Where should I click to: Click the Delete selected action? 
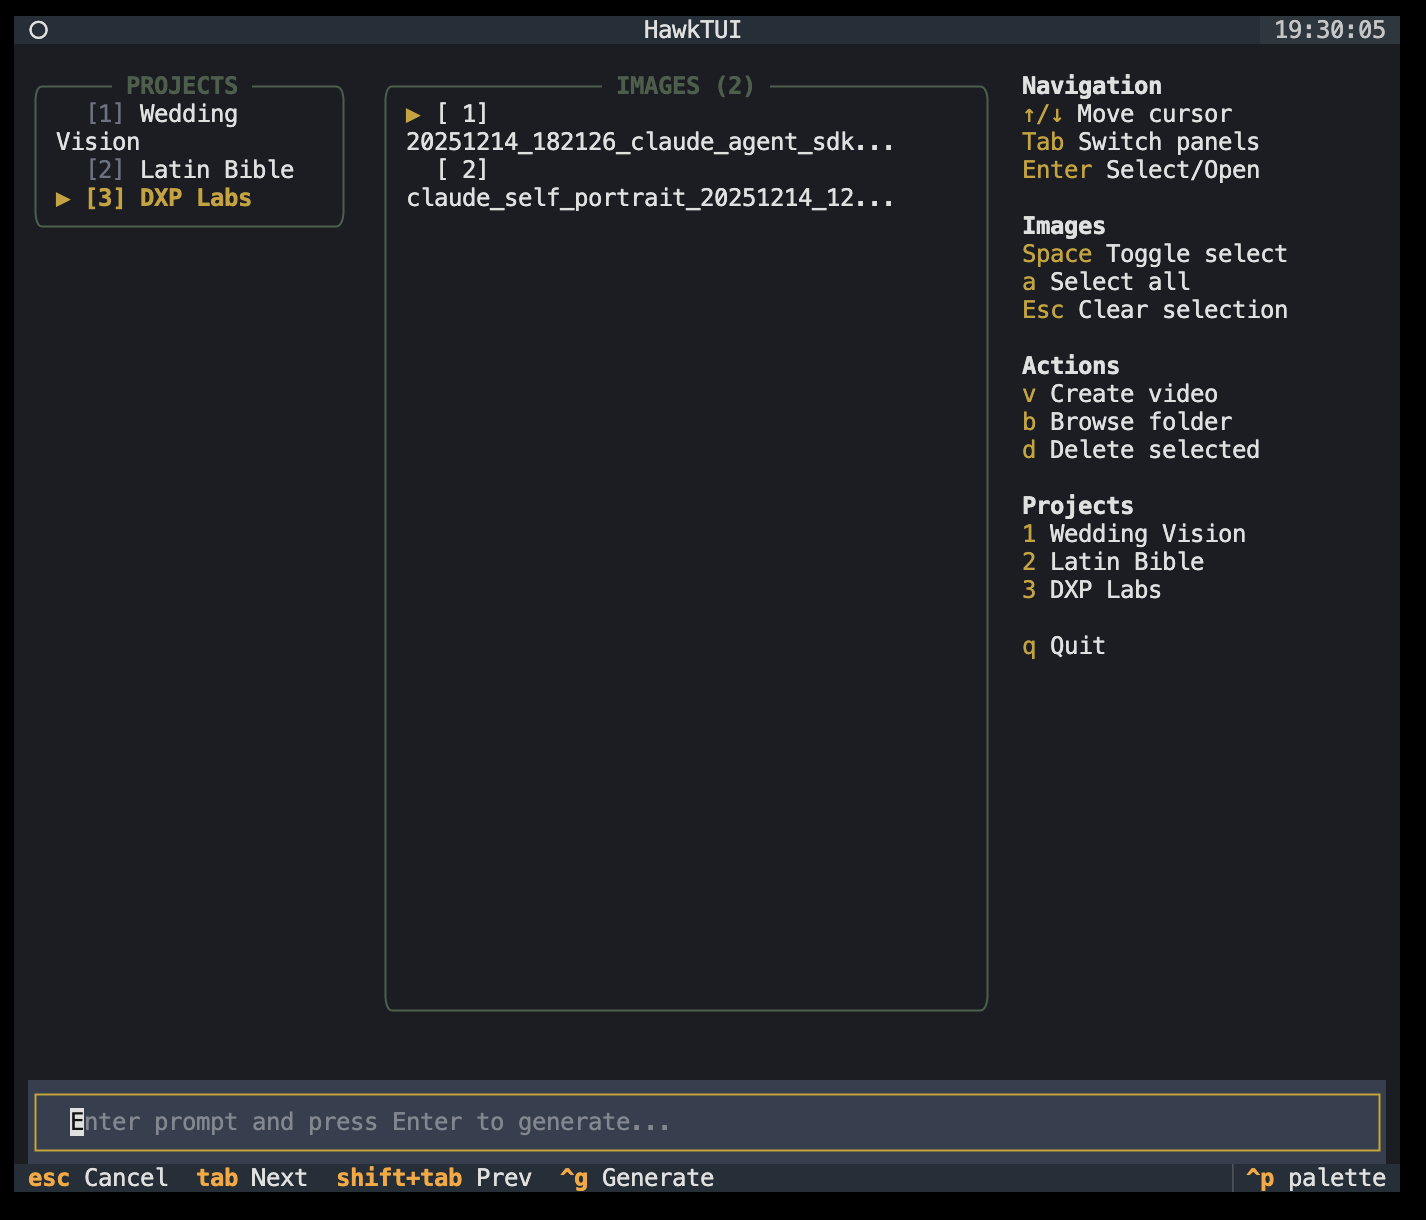tap(1140, 449)
